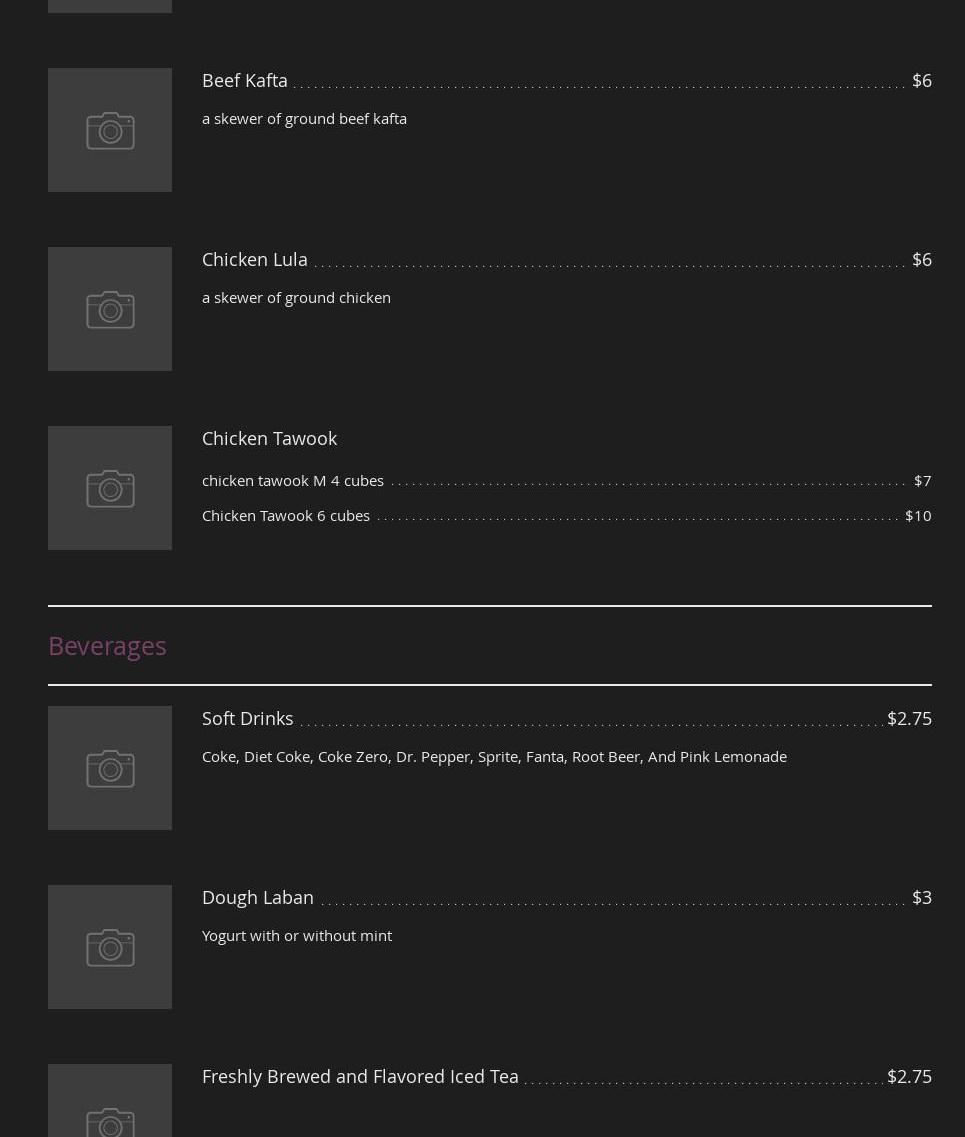Select the Chicken Tawook item heading
Image resolution: width=965 pixels, height=1137 pixels.
pos(269,438)
